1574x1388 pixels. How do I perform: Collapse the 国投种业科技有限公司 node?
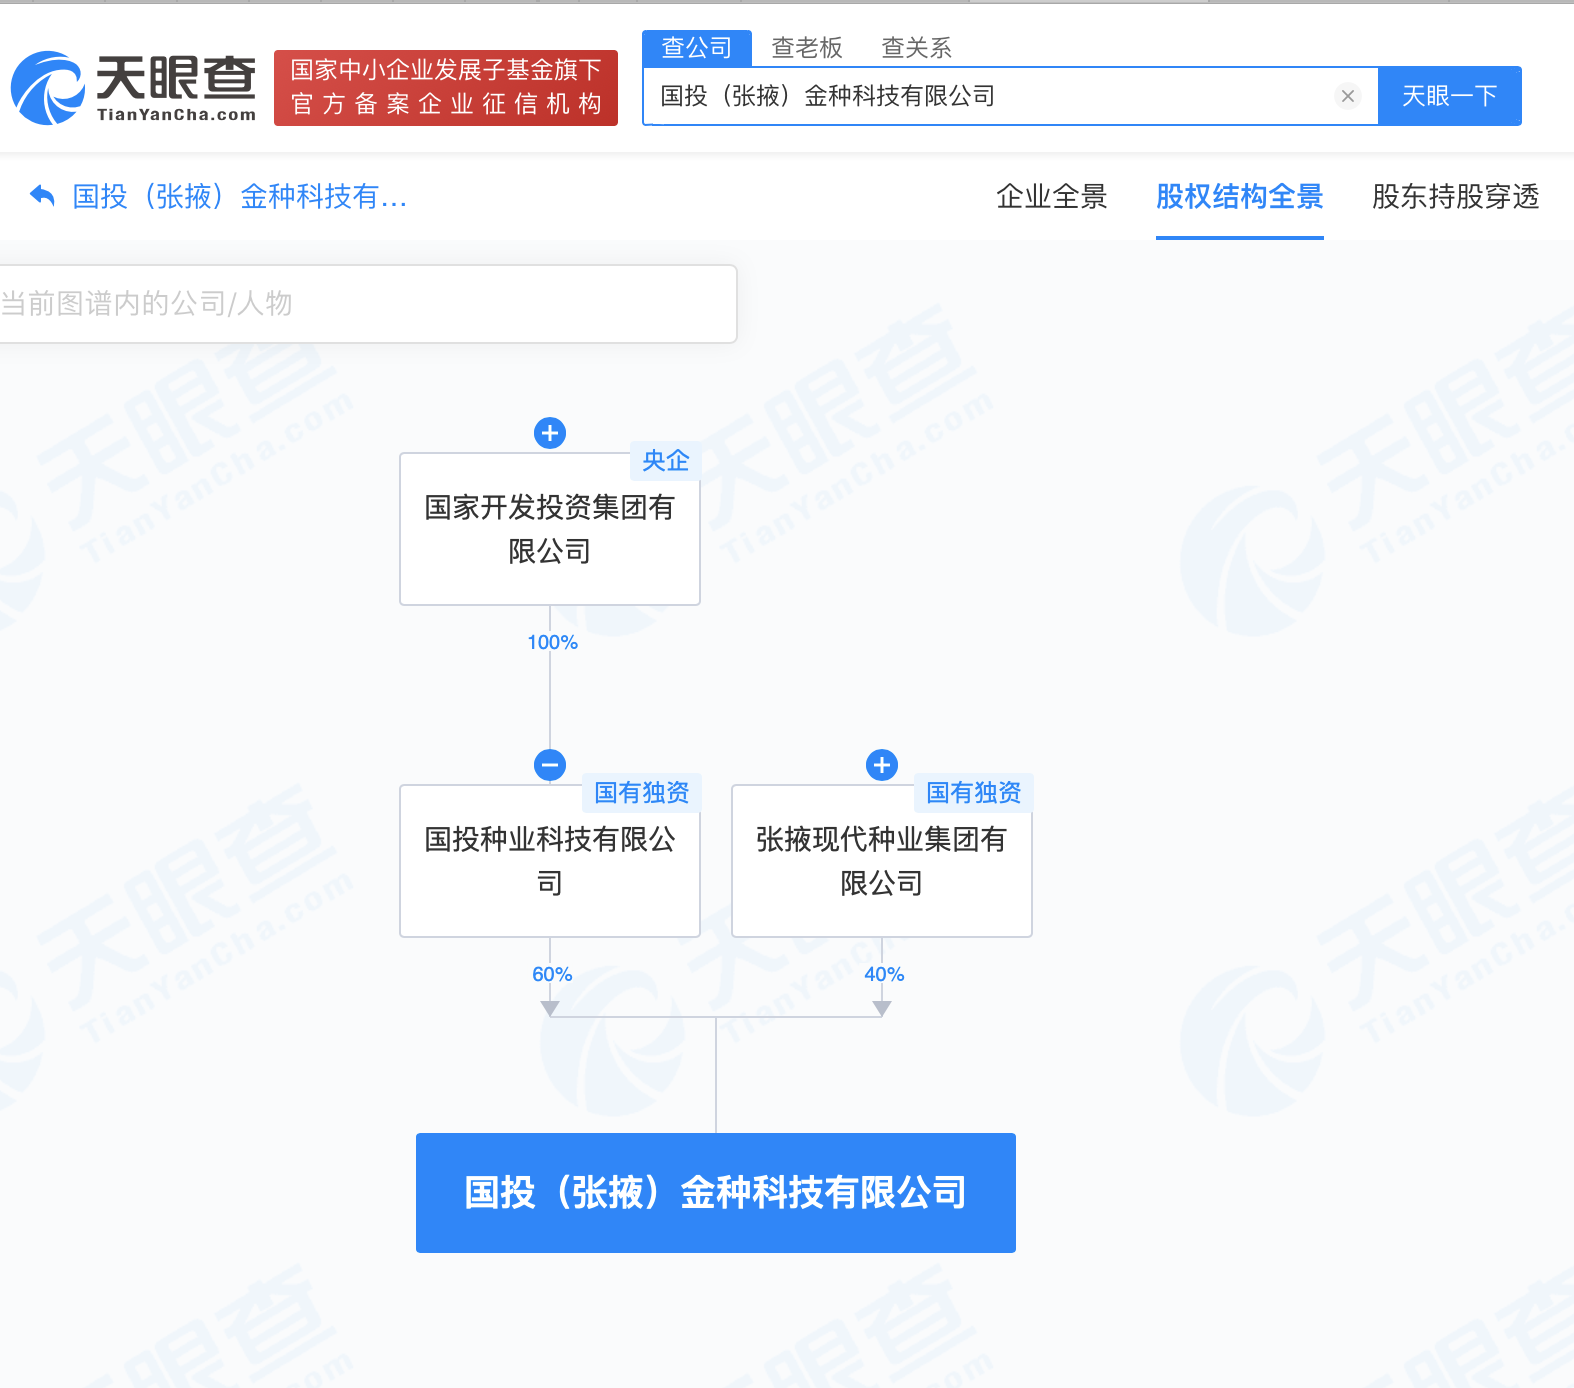click(550, 765)
